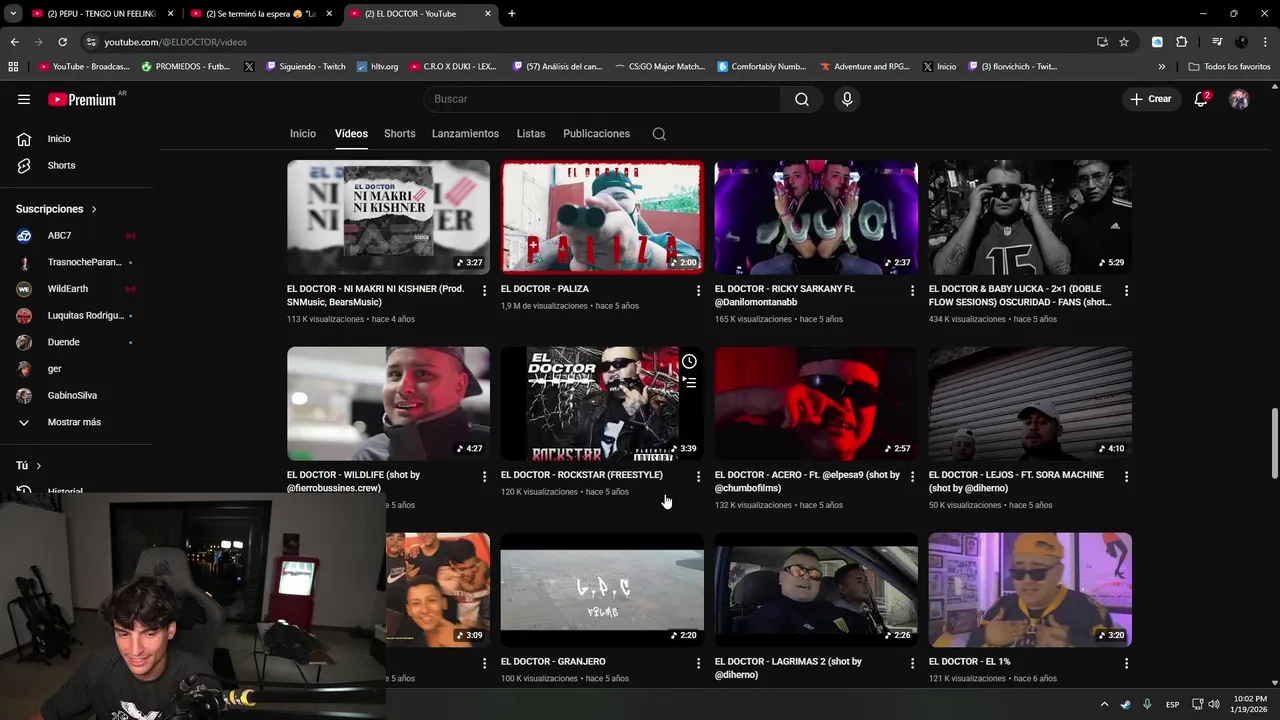Open options for ROCKSTAR (FREESTYLE) video
This screenshot has height=720, width=1280.
698,477
